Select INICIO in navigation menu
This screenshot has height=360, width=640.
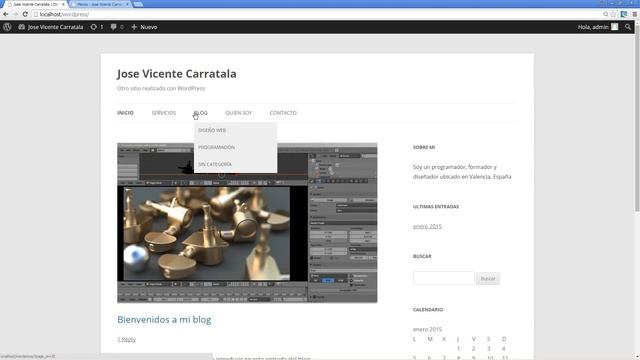pos(125,113)
